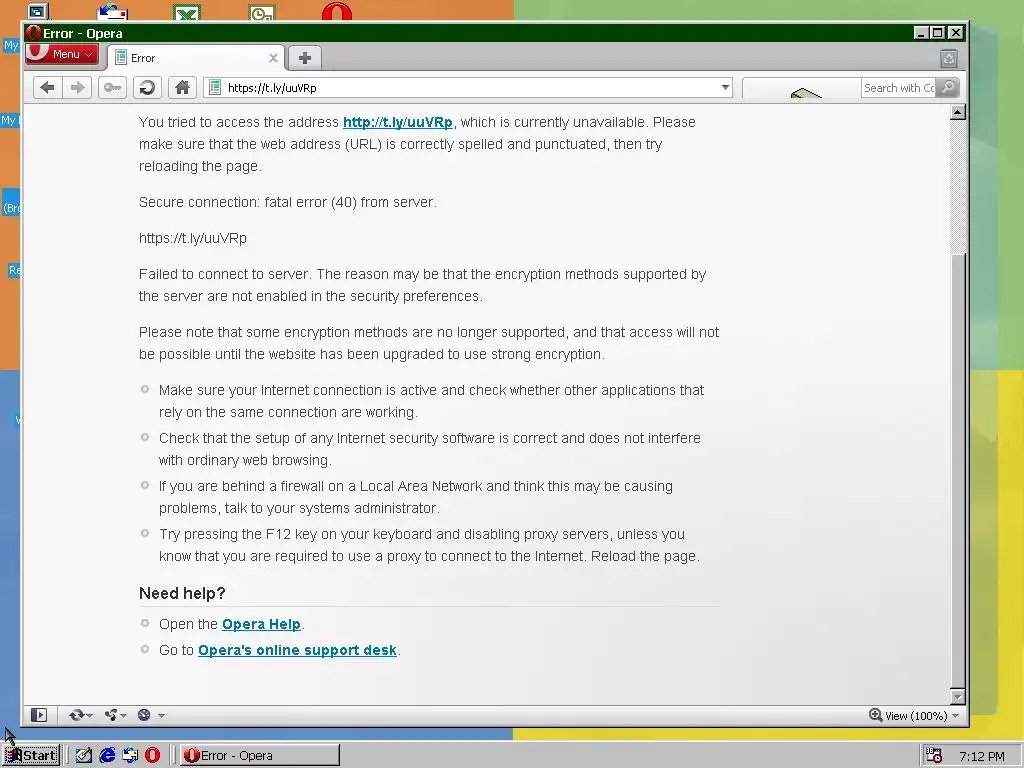Follow the http://t.ly/uuVRp link
The height and width of the screenshot is (768, 1024).
397,122
